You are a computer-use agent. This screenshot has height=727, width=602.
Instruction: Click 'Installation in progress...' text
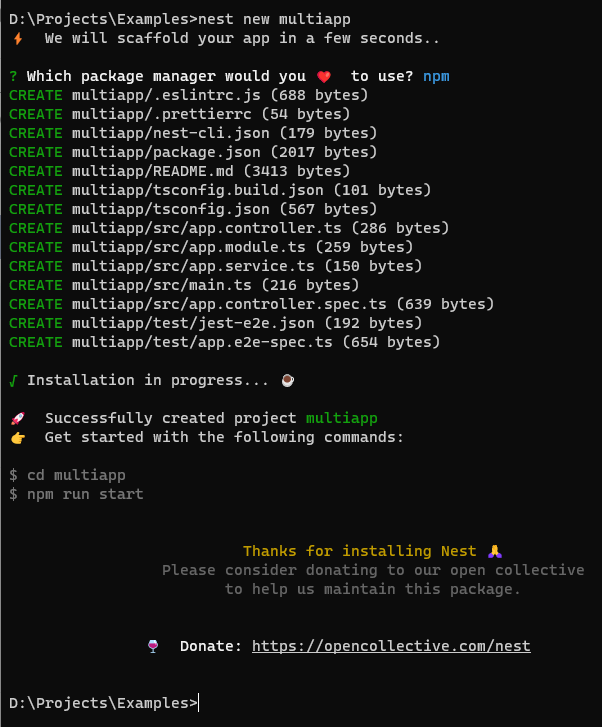coord(147,380)
